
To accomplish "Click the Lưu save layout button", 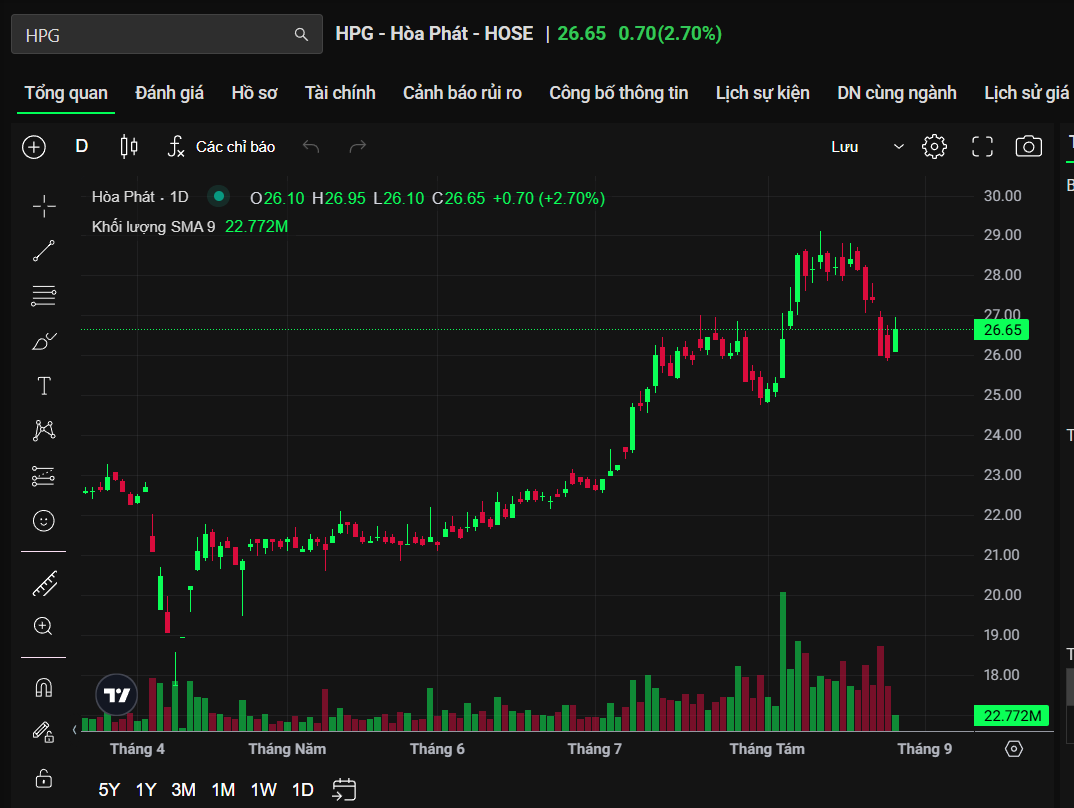I will [845, 147].
